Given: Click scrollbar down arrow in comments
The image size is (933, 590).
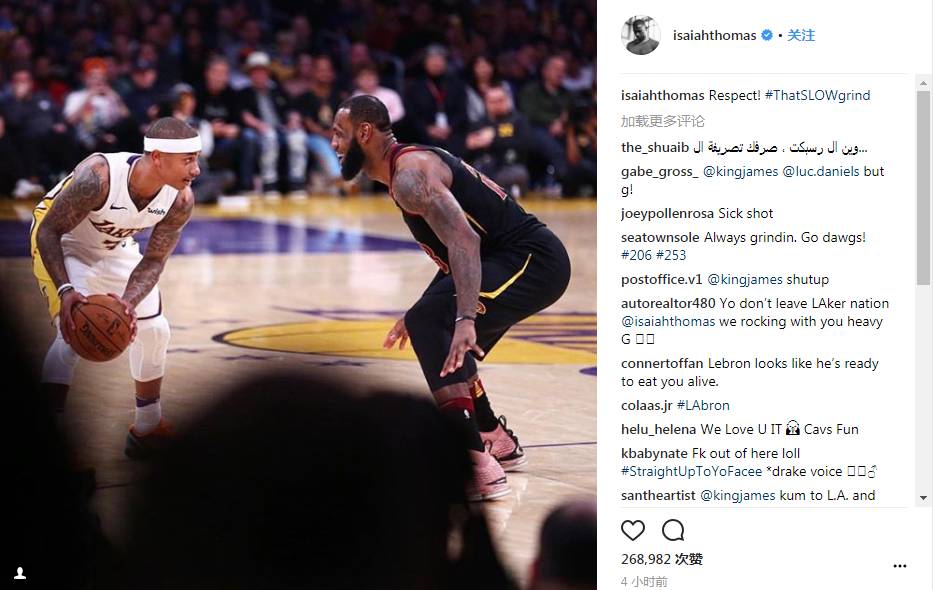Looking at the screenshot, I should point(923,498).
